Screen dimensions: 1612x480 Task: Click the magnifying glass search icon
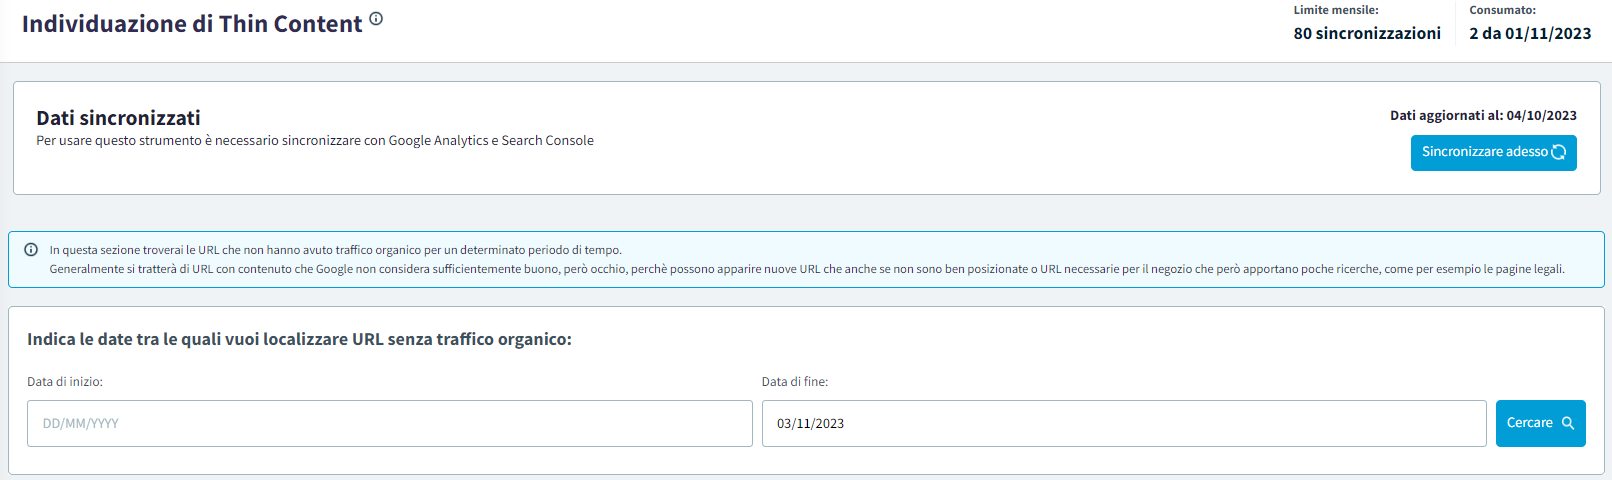(1568, 423)
